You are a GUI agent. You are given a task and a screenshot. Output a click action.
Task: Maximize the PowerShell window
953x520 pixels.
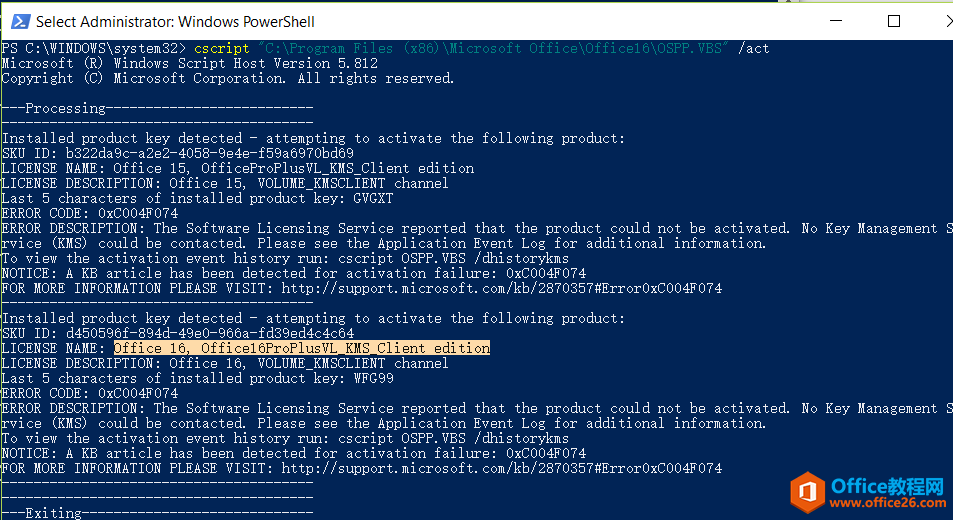tap(893, 21)
